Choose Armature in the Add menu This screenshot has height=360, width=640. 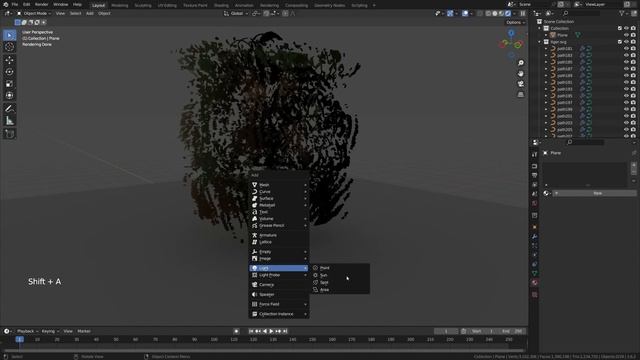(x=279, y=235)
